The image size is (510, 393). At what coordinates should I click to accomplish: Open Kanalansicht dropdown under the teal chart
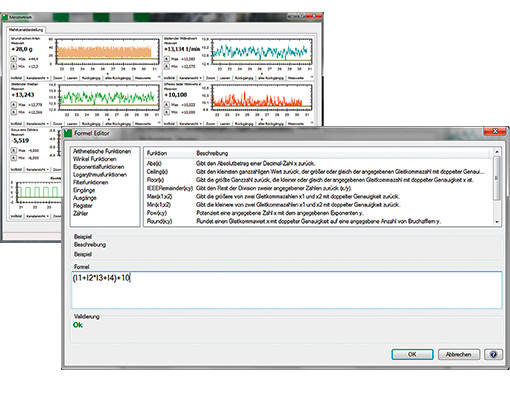[x=190, y=78]
